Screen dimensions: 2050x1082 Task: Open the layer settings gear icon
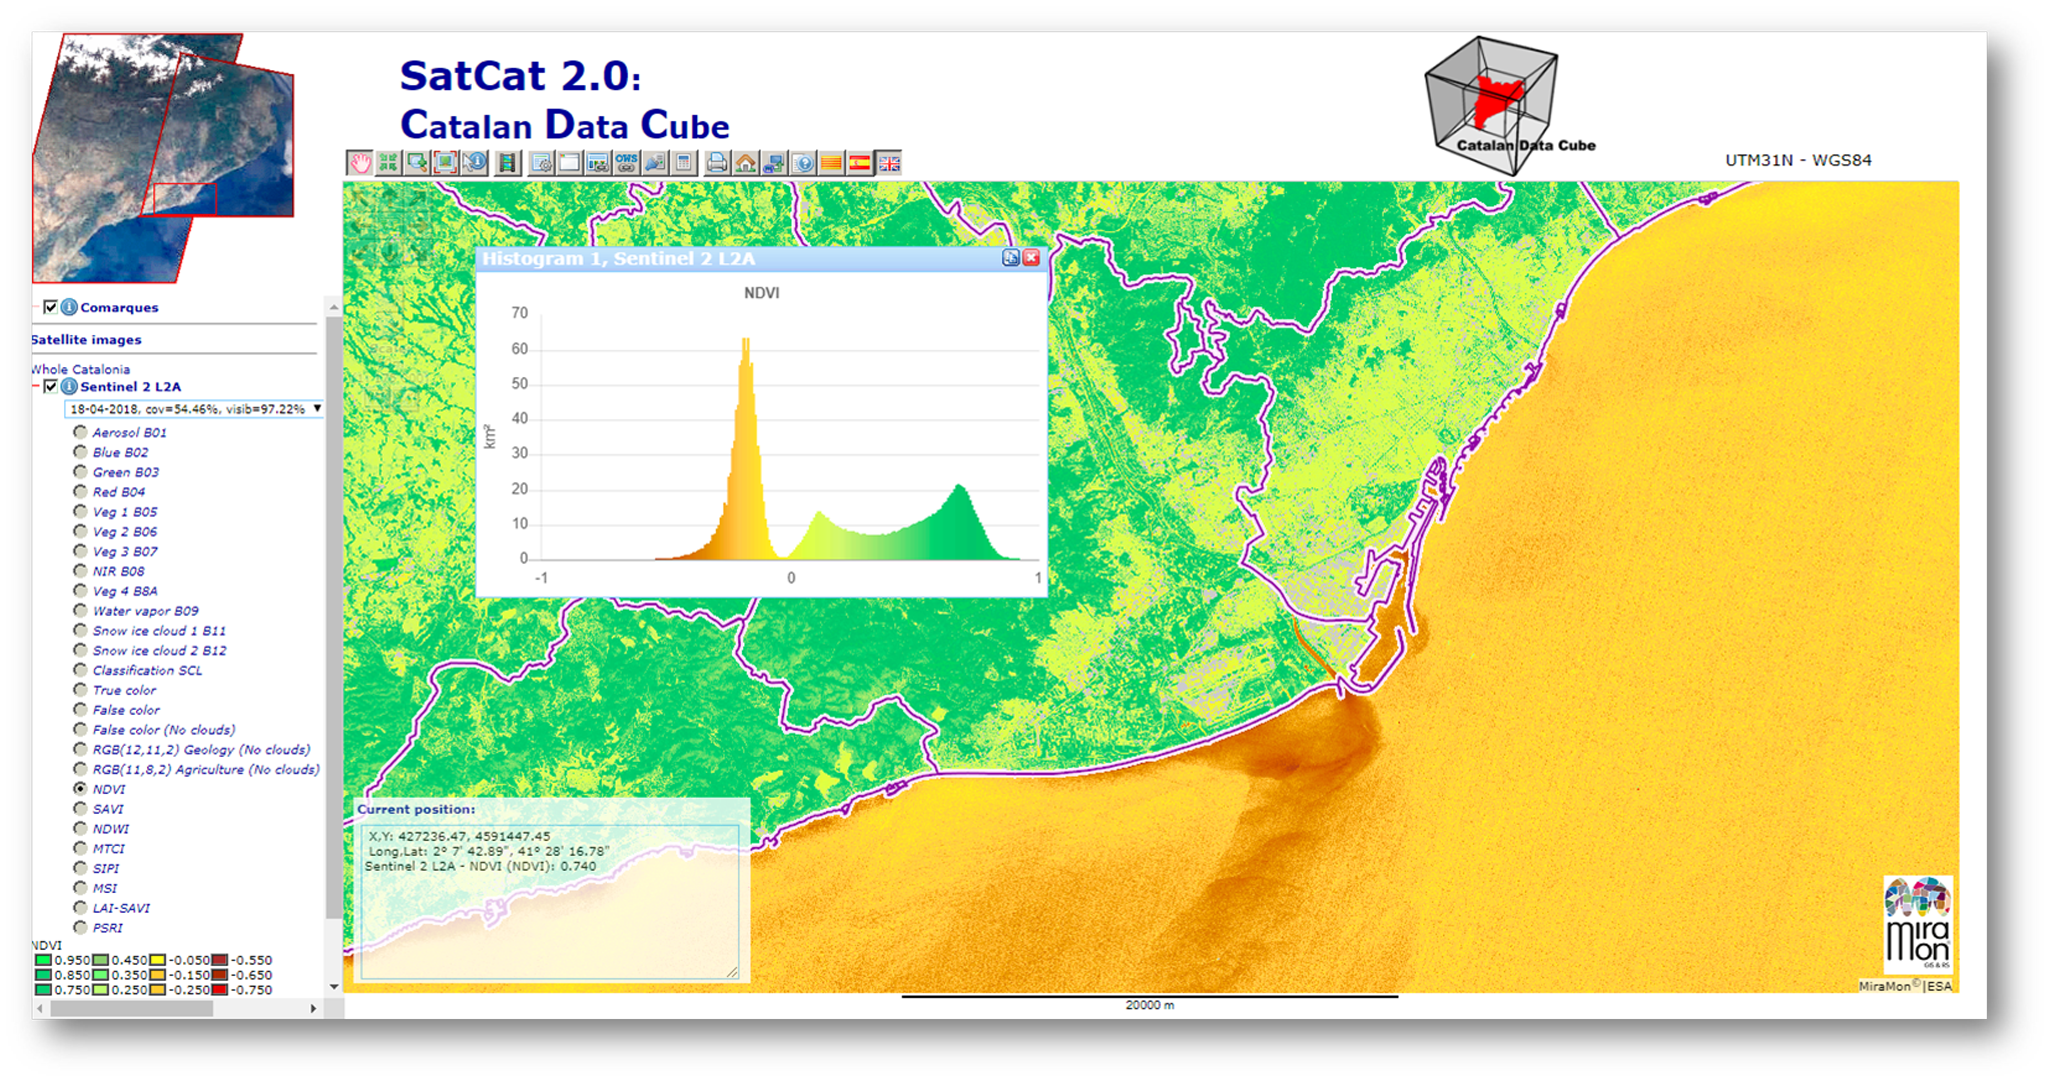pos(541,163)
